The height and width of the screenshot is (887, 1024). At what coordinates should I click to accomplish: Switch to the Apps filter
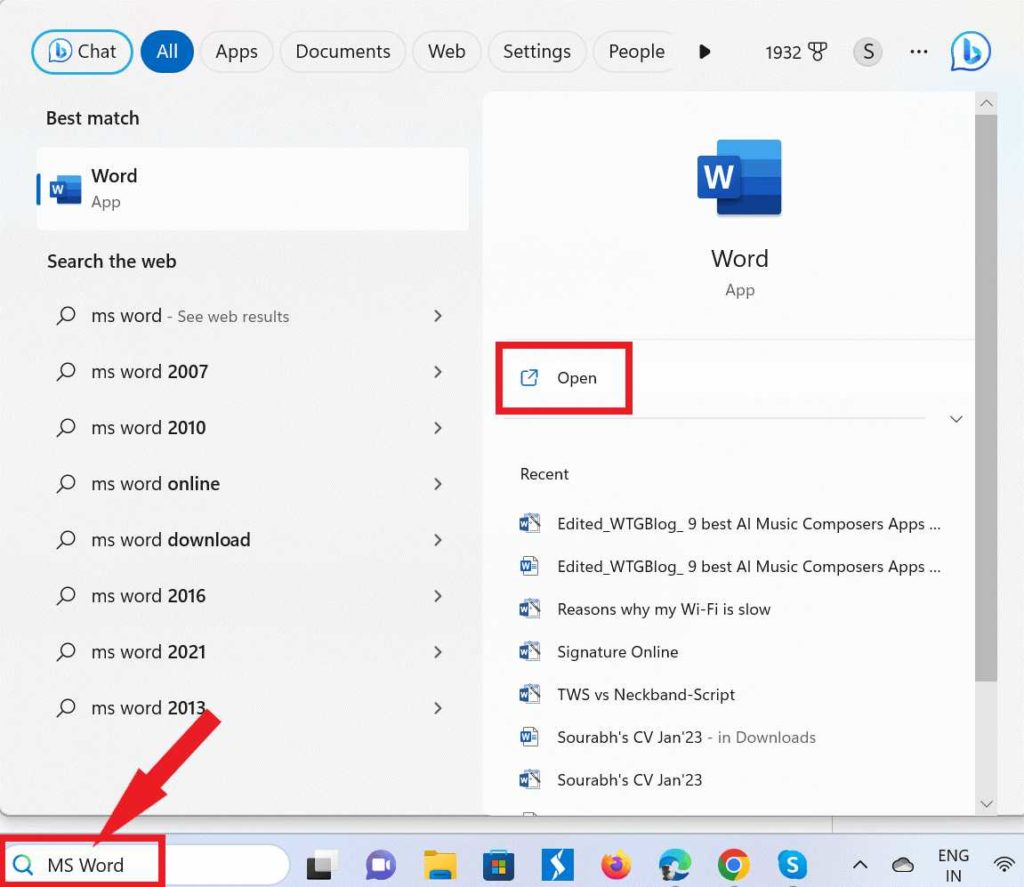(236, 52)
